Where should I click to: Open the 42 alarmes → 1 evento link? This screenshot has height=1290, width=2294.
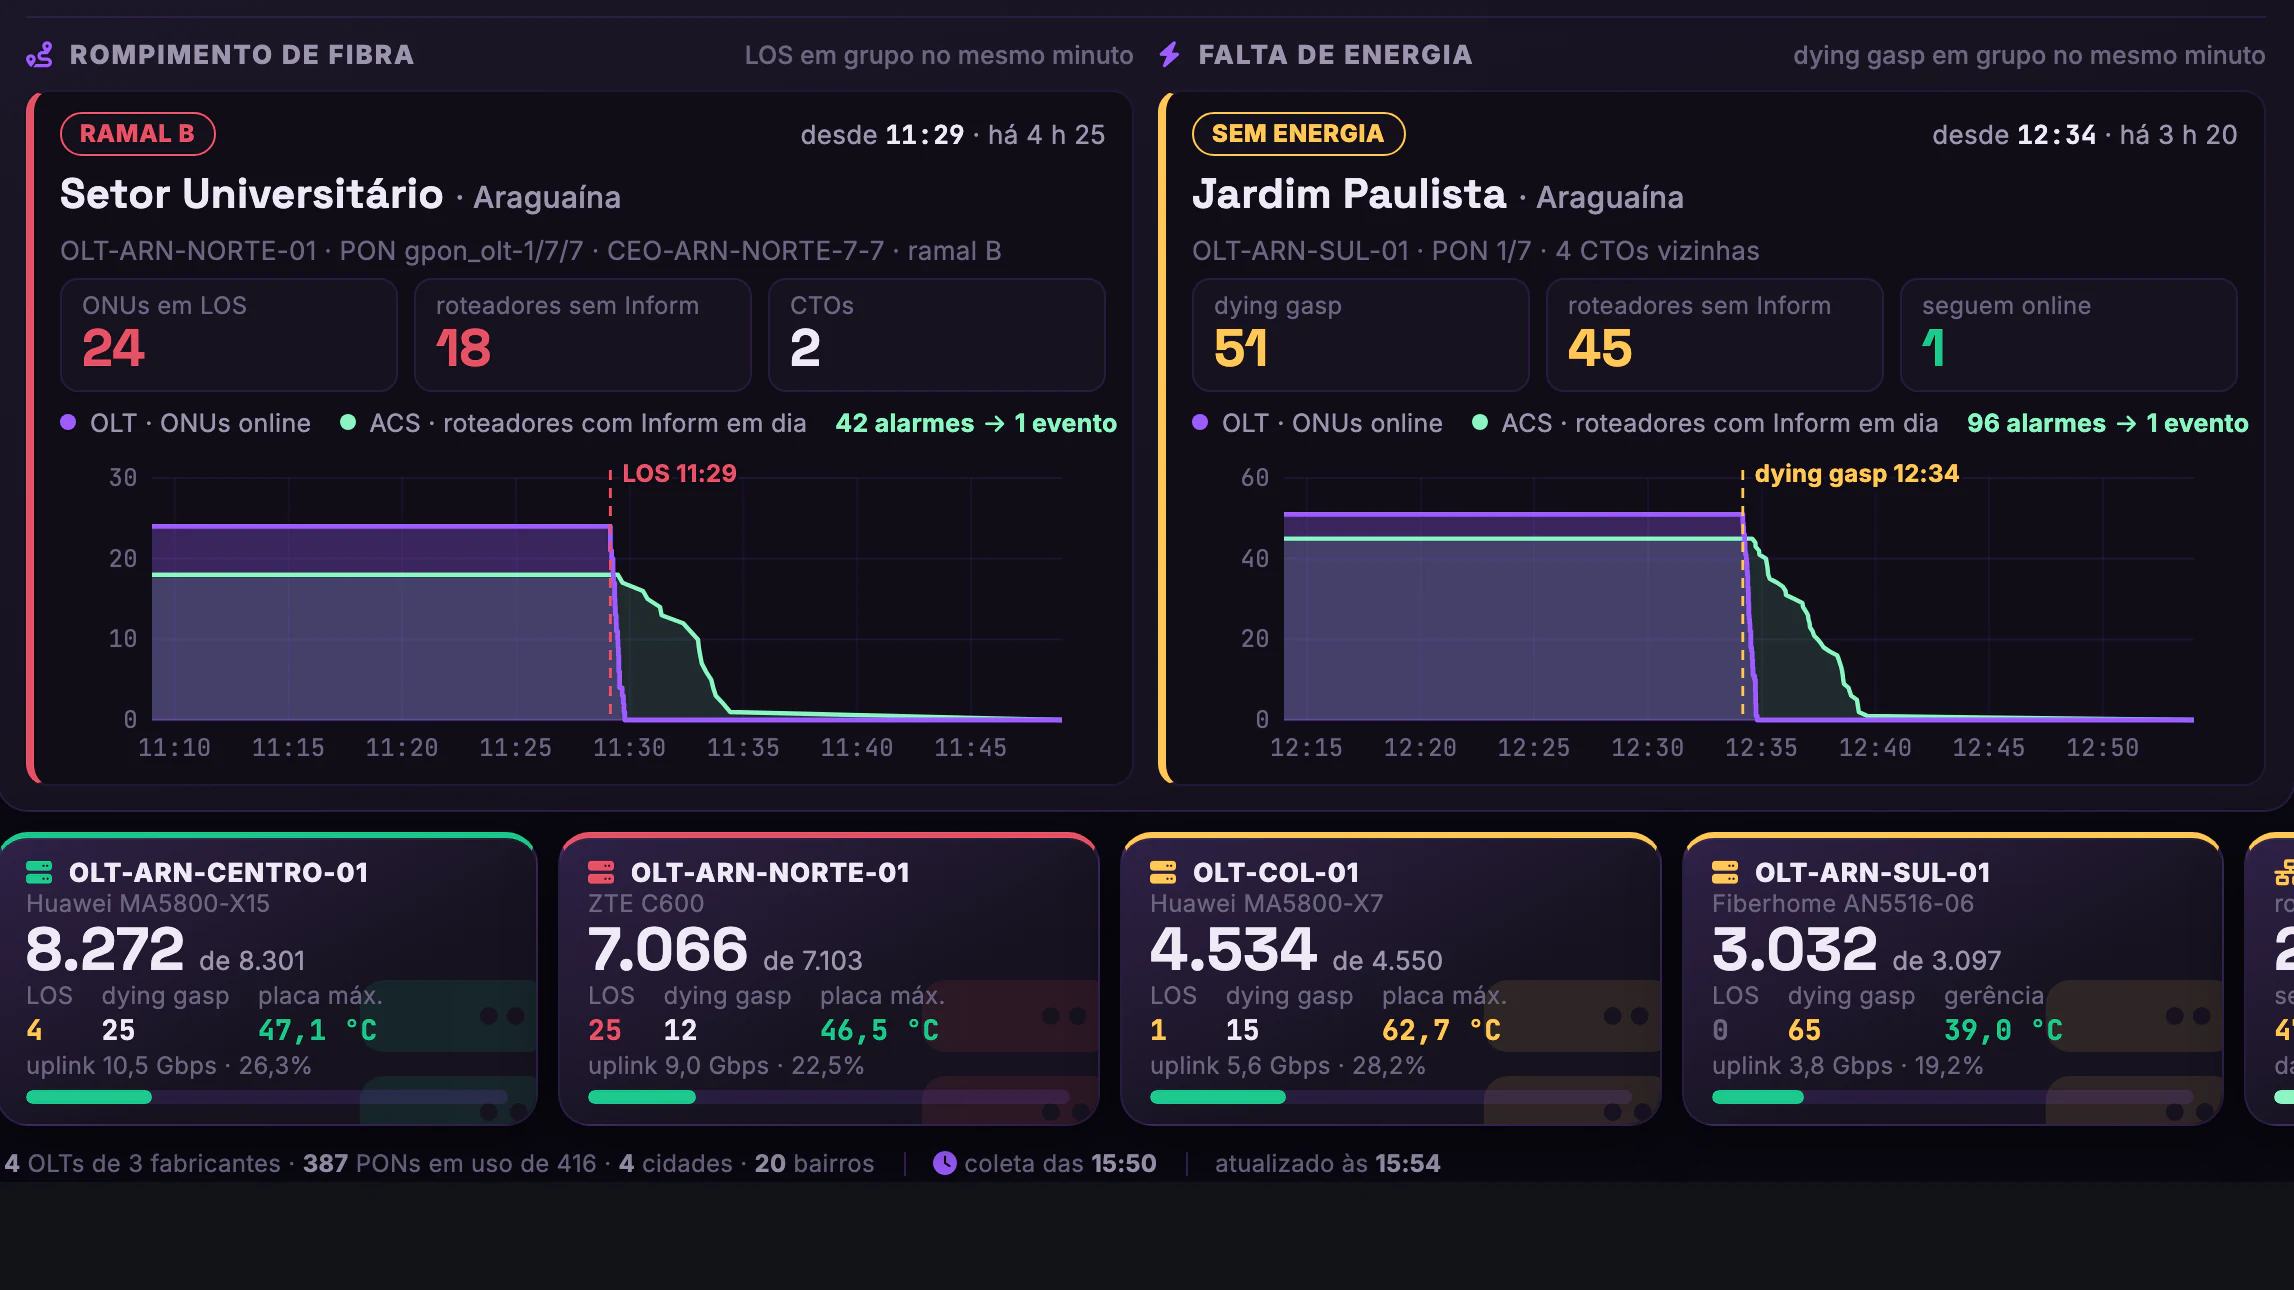(x=976, y=423)
